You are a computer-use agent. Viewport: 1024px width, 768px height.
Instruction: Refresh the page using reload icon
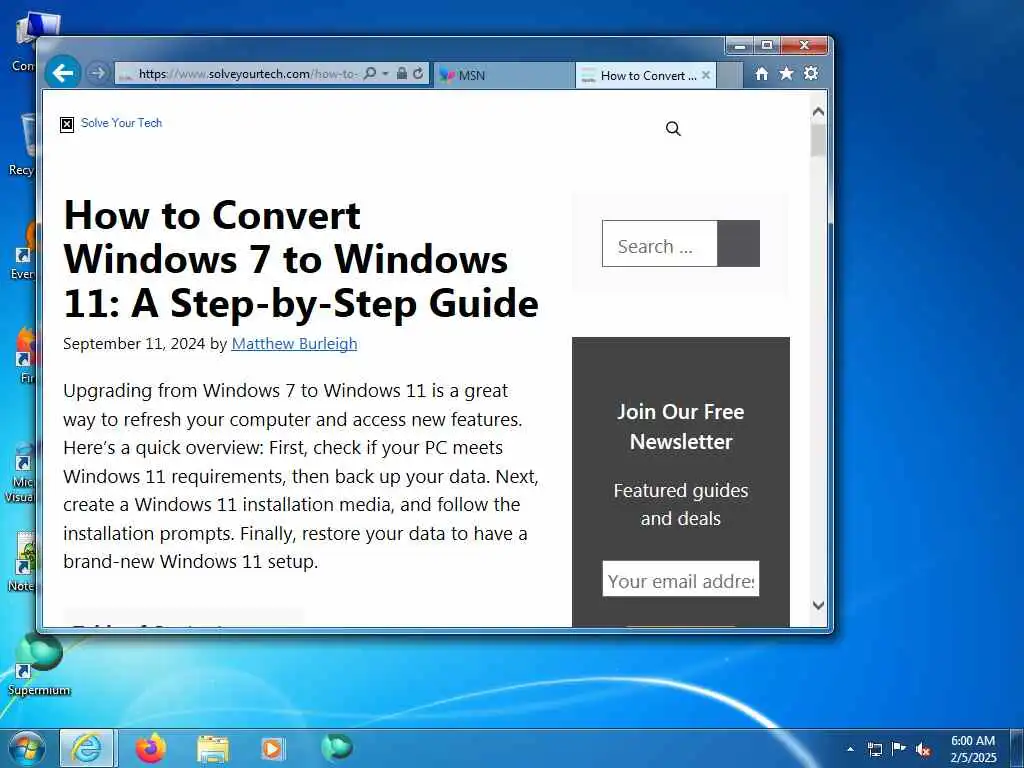pyautogui.click(x=418, y=73)
